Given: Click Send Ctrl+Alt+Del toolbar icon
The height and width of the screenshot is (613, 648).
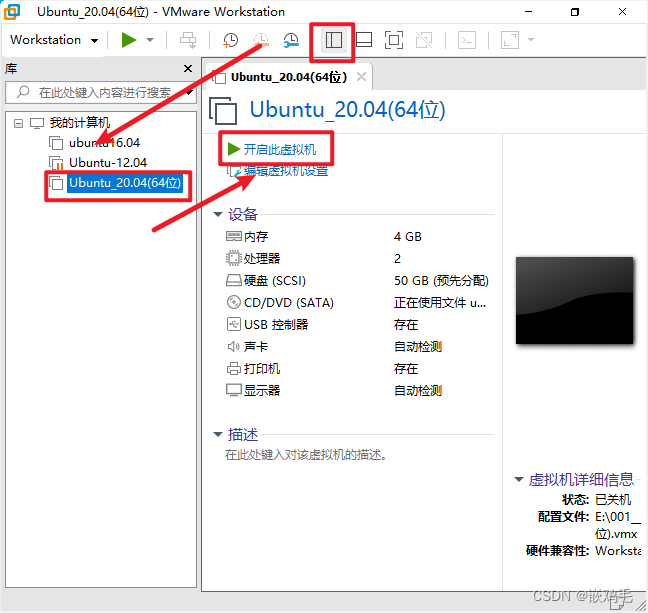Looking at the screenshot, I should coord(188,40).
